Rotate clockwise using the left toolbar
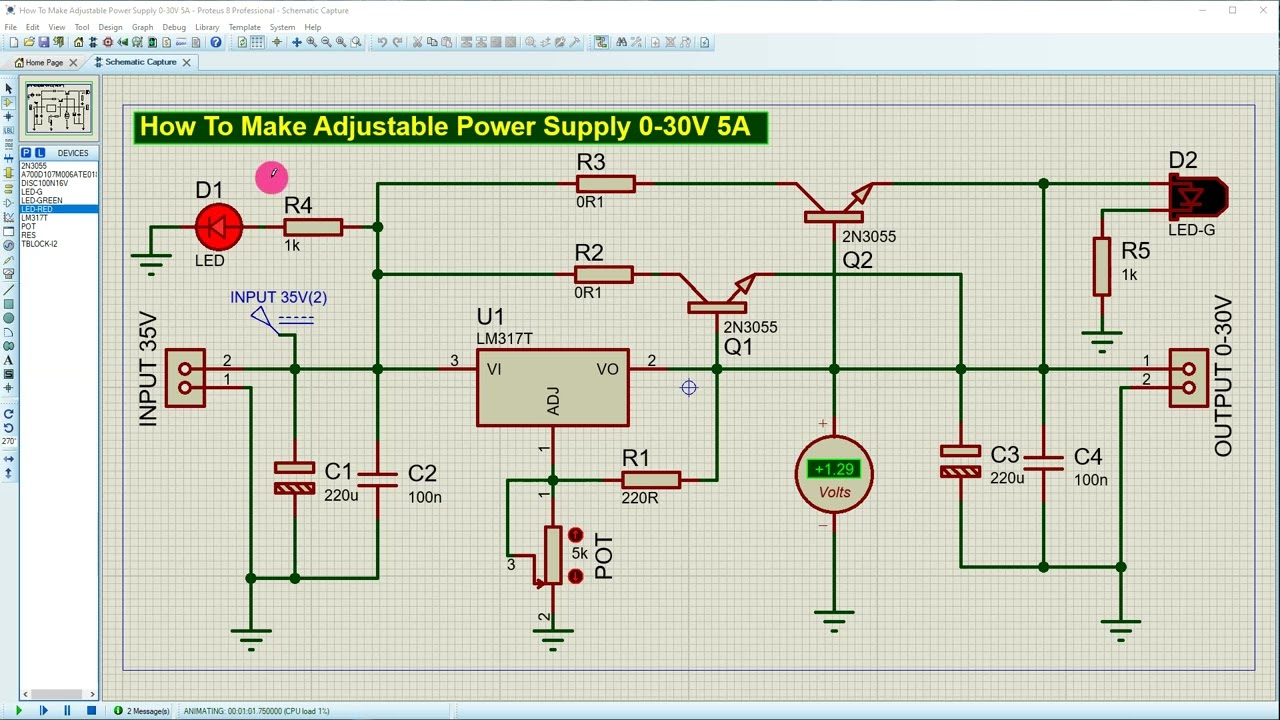Image resolution: width=1280 pixels, height=720 pixels. point(9,414)
